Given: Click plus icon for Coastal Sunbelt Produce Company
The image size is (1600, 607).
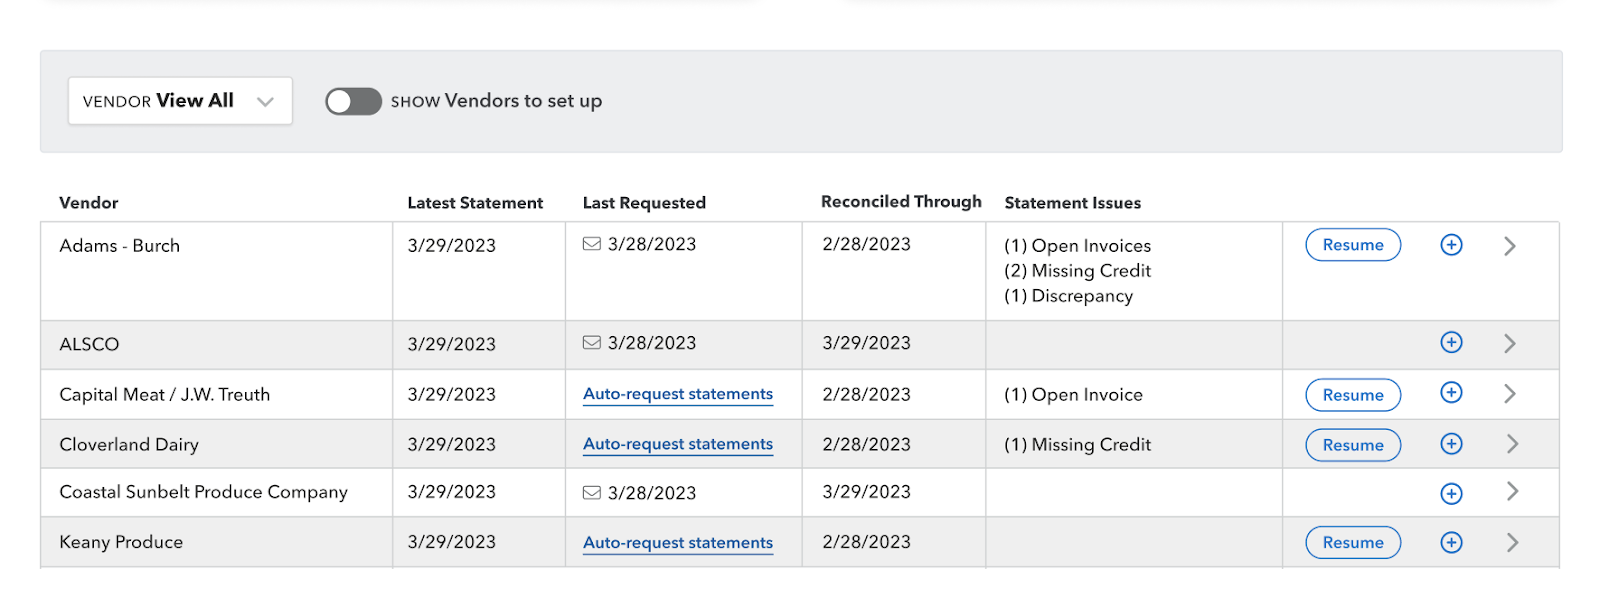Looking at the screenshot, I should click(1451, 493).
